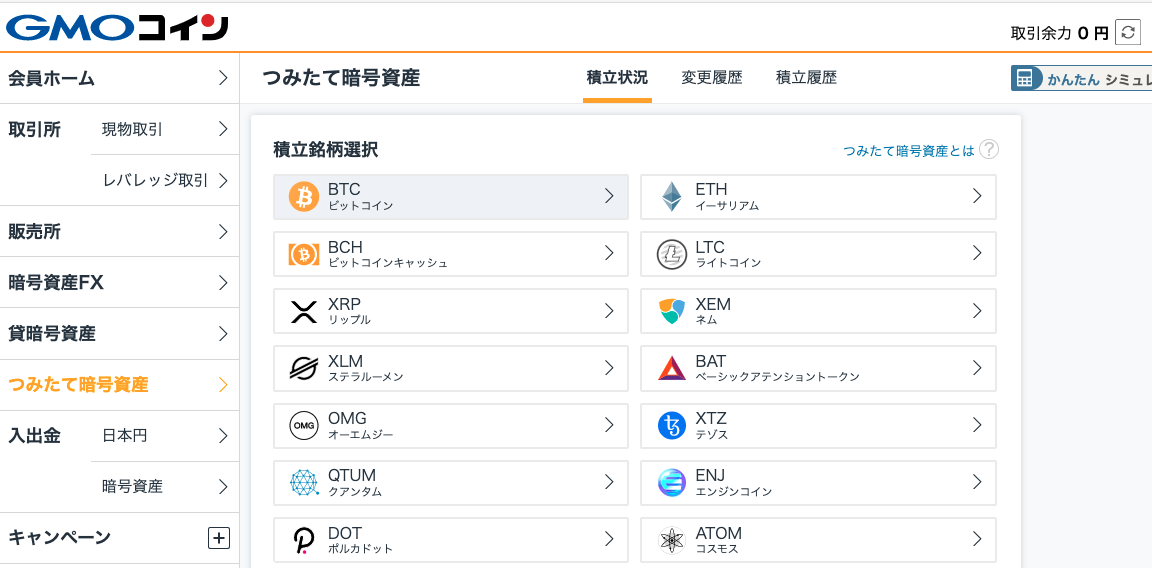Click the BAT triangle logo icon
1152x568 pixels.
[672, 368]
